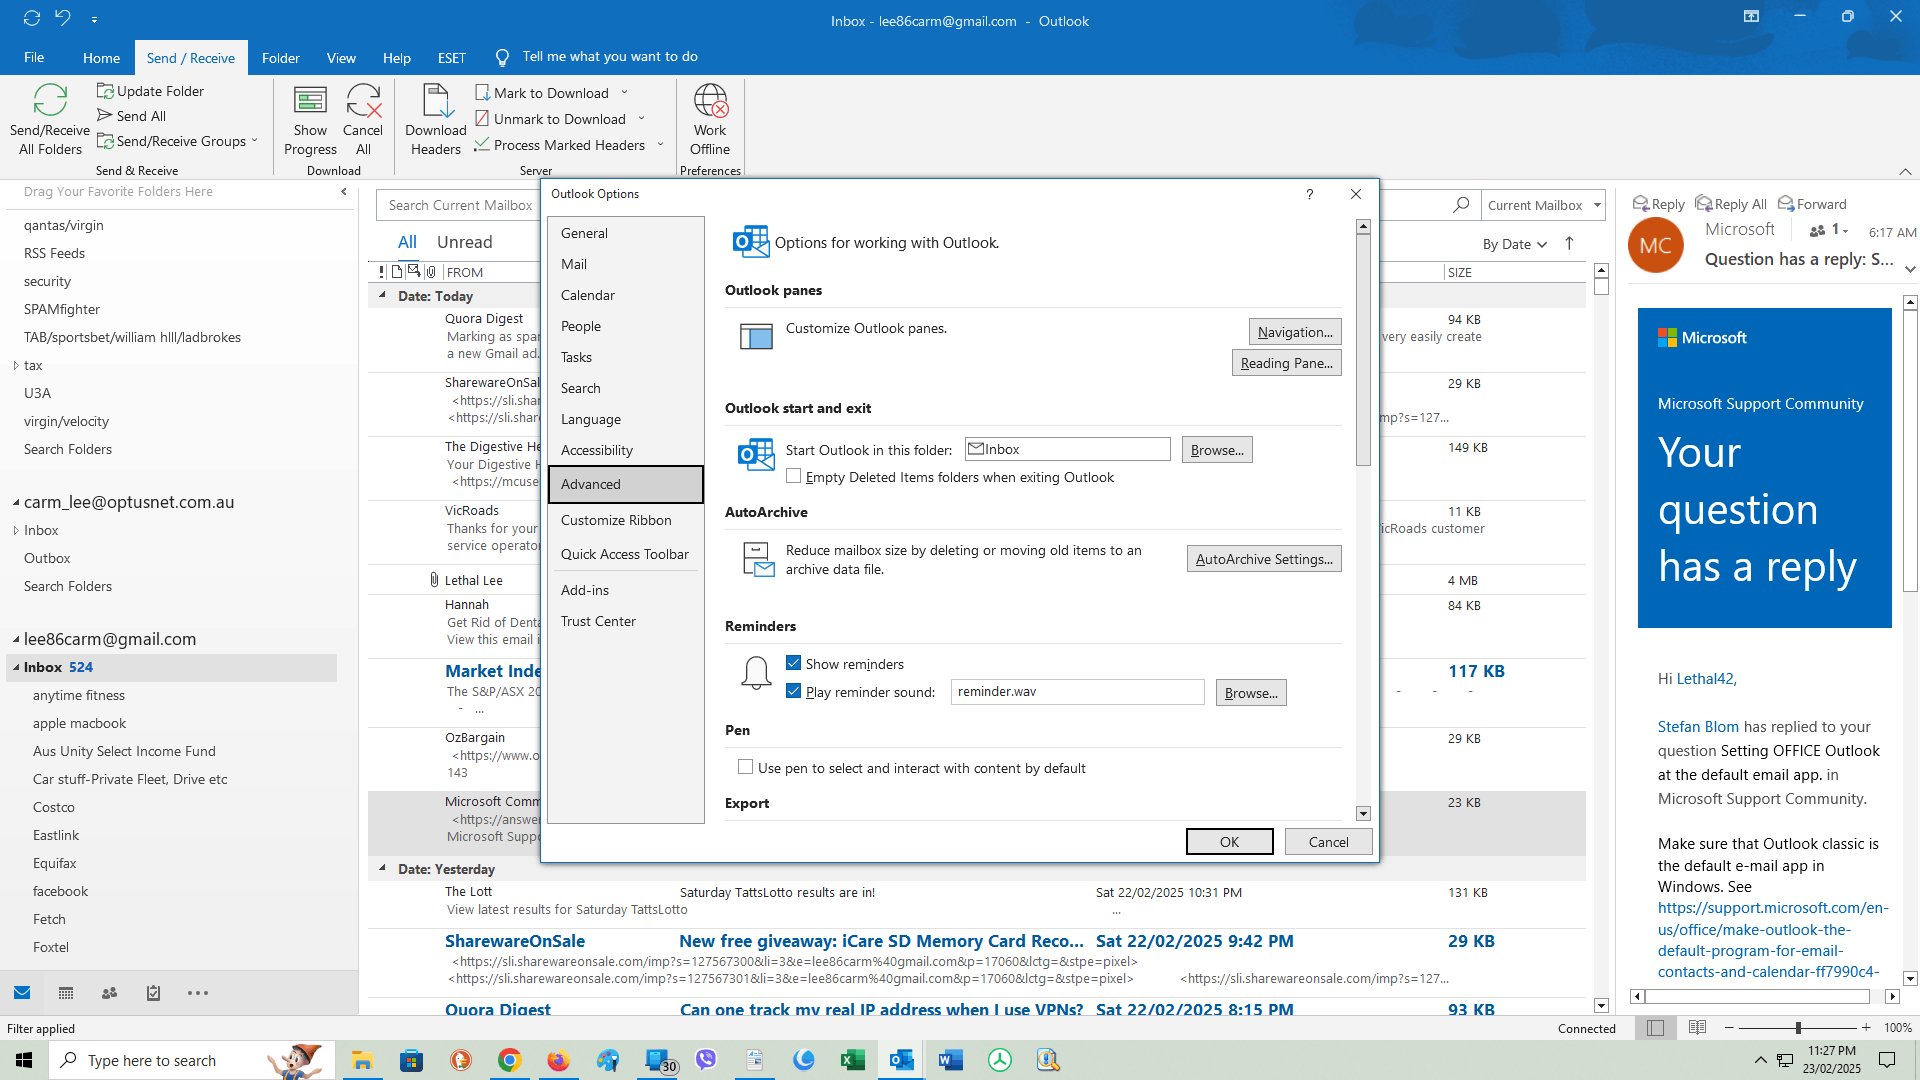The width and height of the screenshot is (1920, 1080).
Task: Click the reminder sound file field
Action: click(x=1077, y=692)
